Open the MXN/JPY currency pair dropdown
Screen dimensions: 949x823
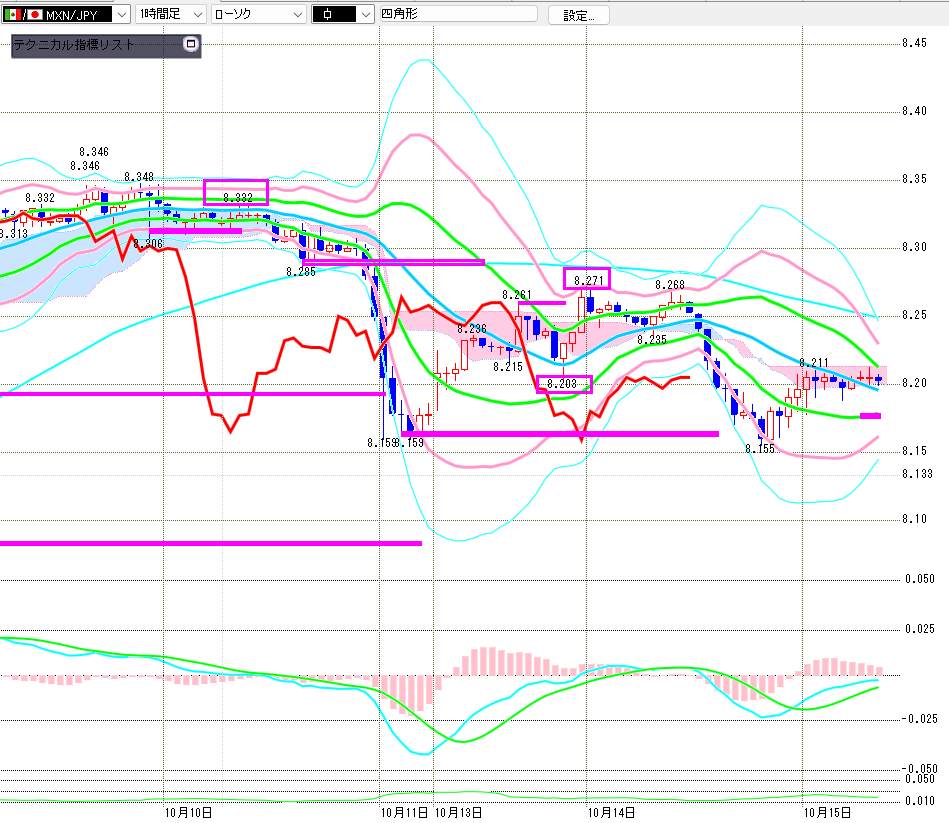120,15
